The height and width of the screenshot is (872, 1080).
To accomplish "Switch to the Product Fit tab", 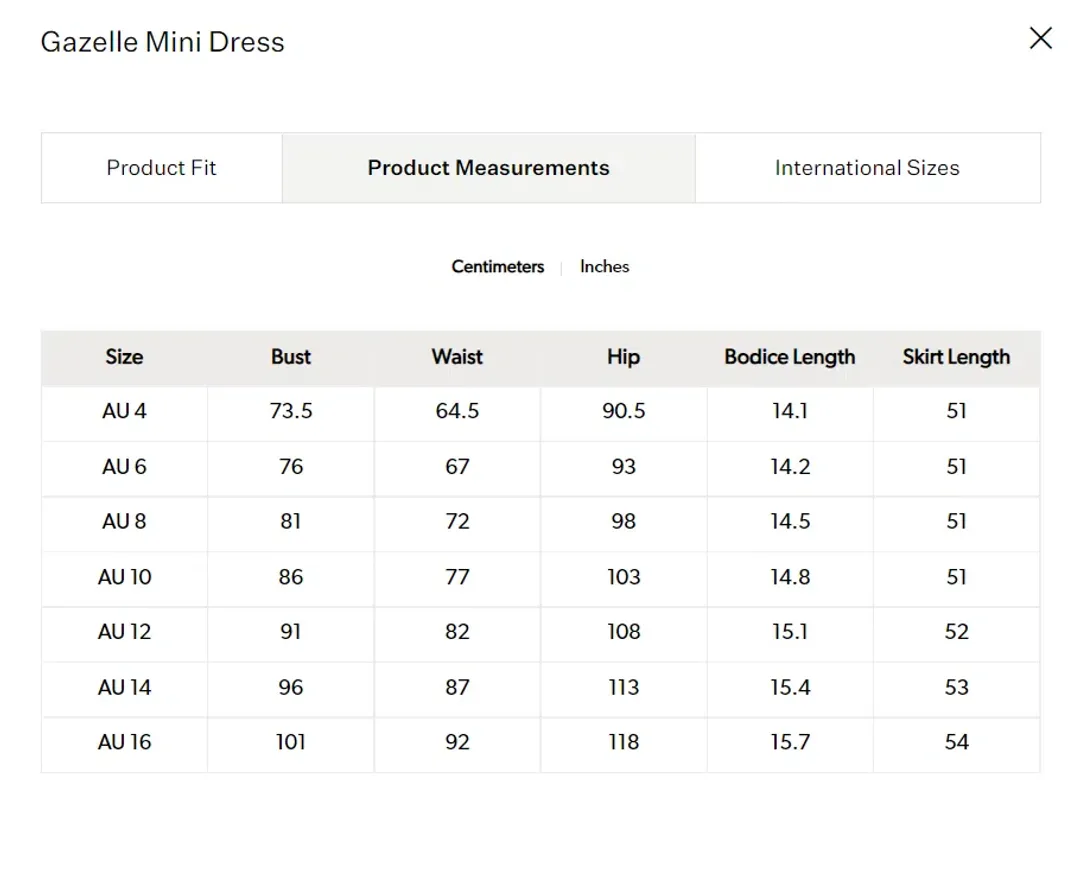I will (x=161, y=168).
